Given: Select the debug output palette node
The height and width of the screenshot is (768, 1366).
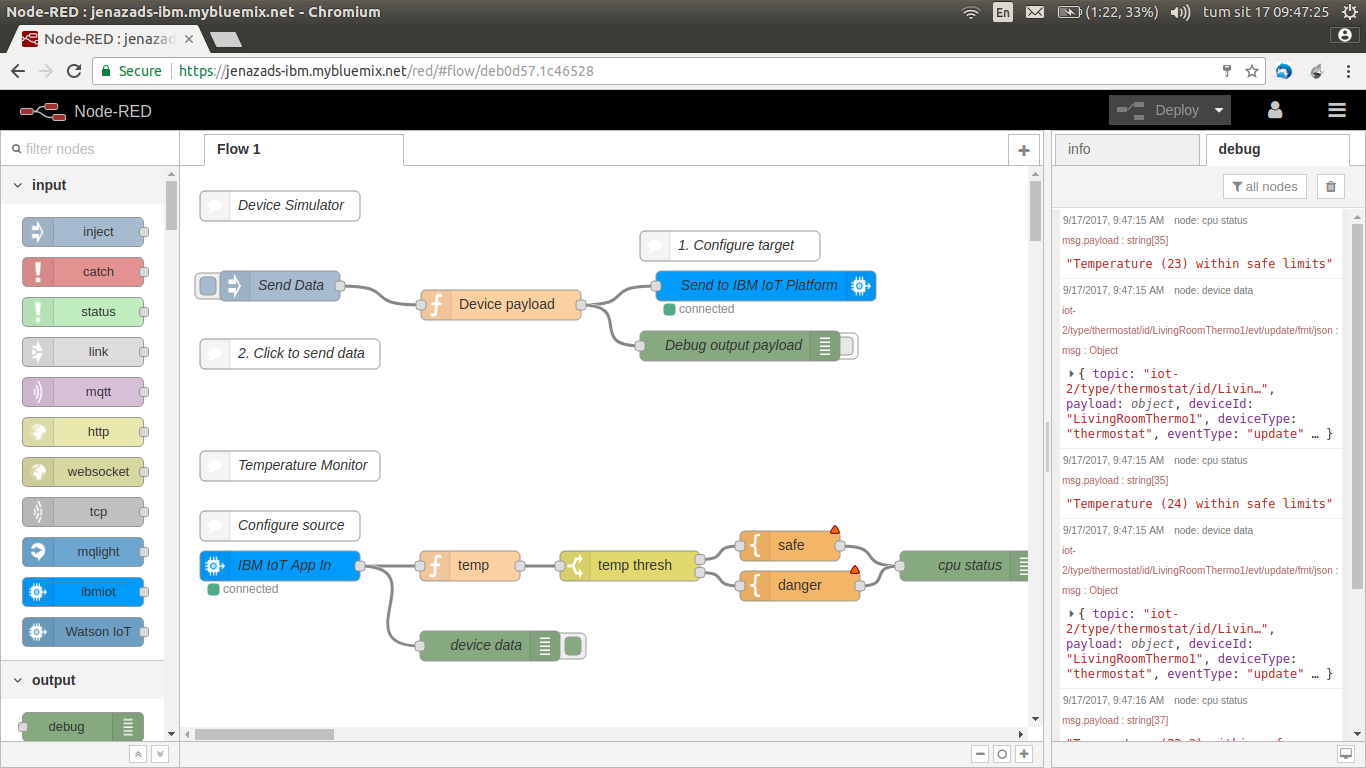Looking at the screenshot, I should 83,727.
